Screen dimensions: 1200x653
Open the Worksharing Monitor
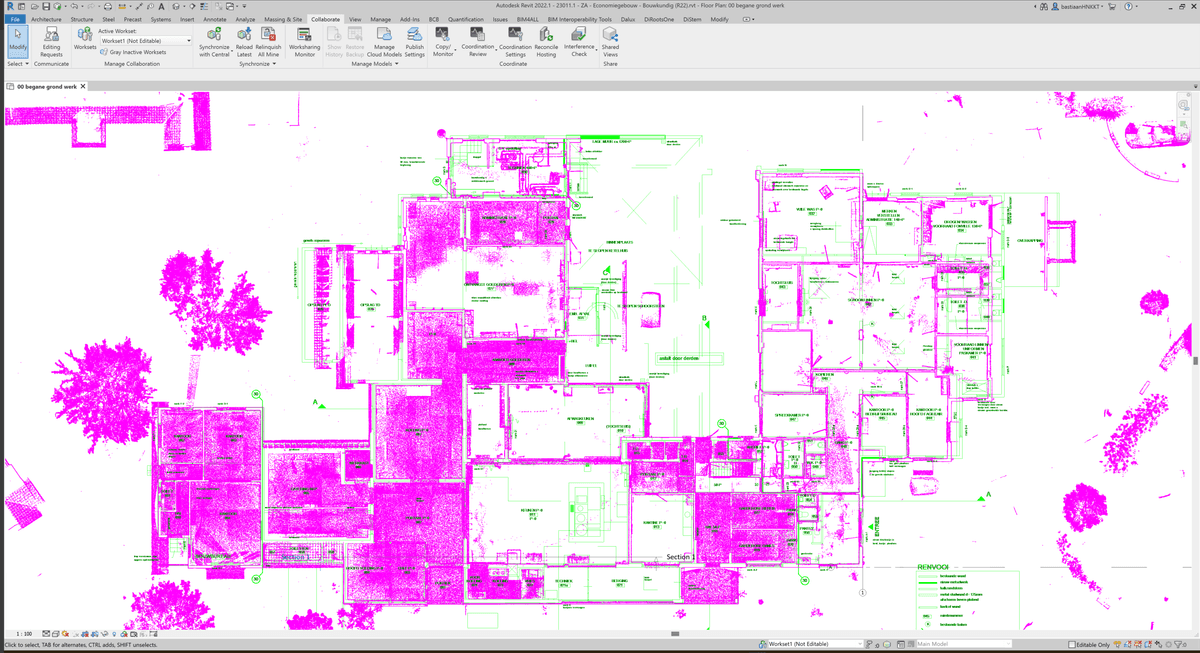click(x=304, y=40)
